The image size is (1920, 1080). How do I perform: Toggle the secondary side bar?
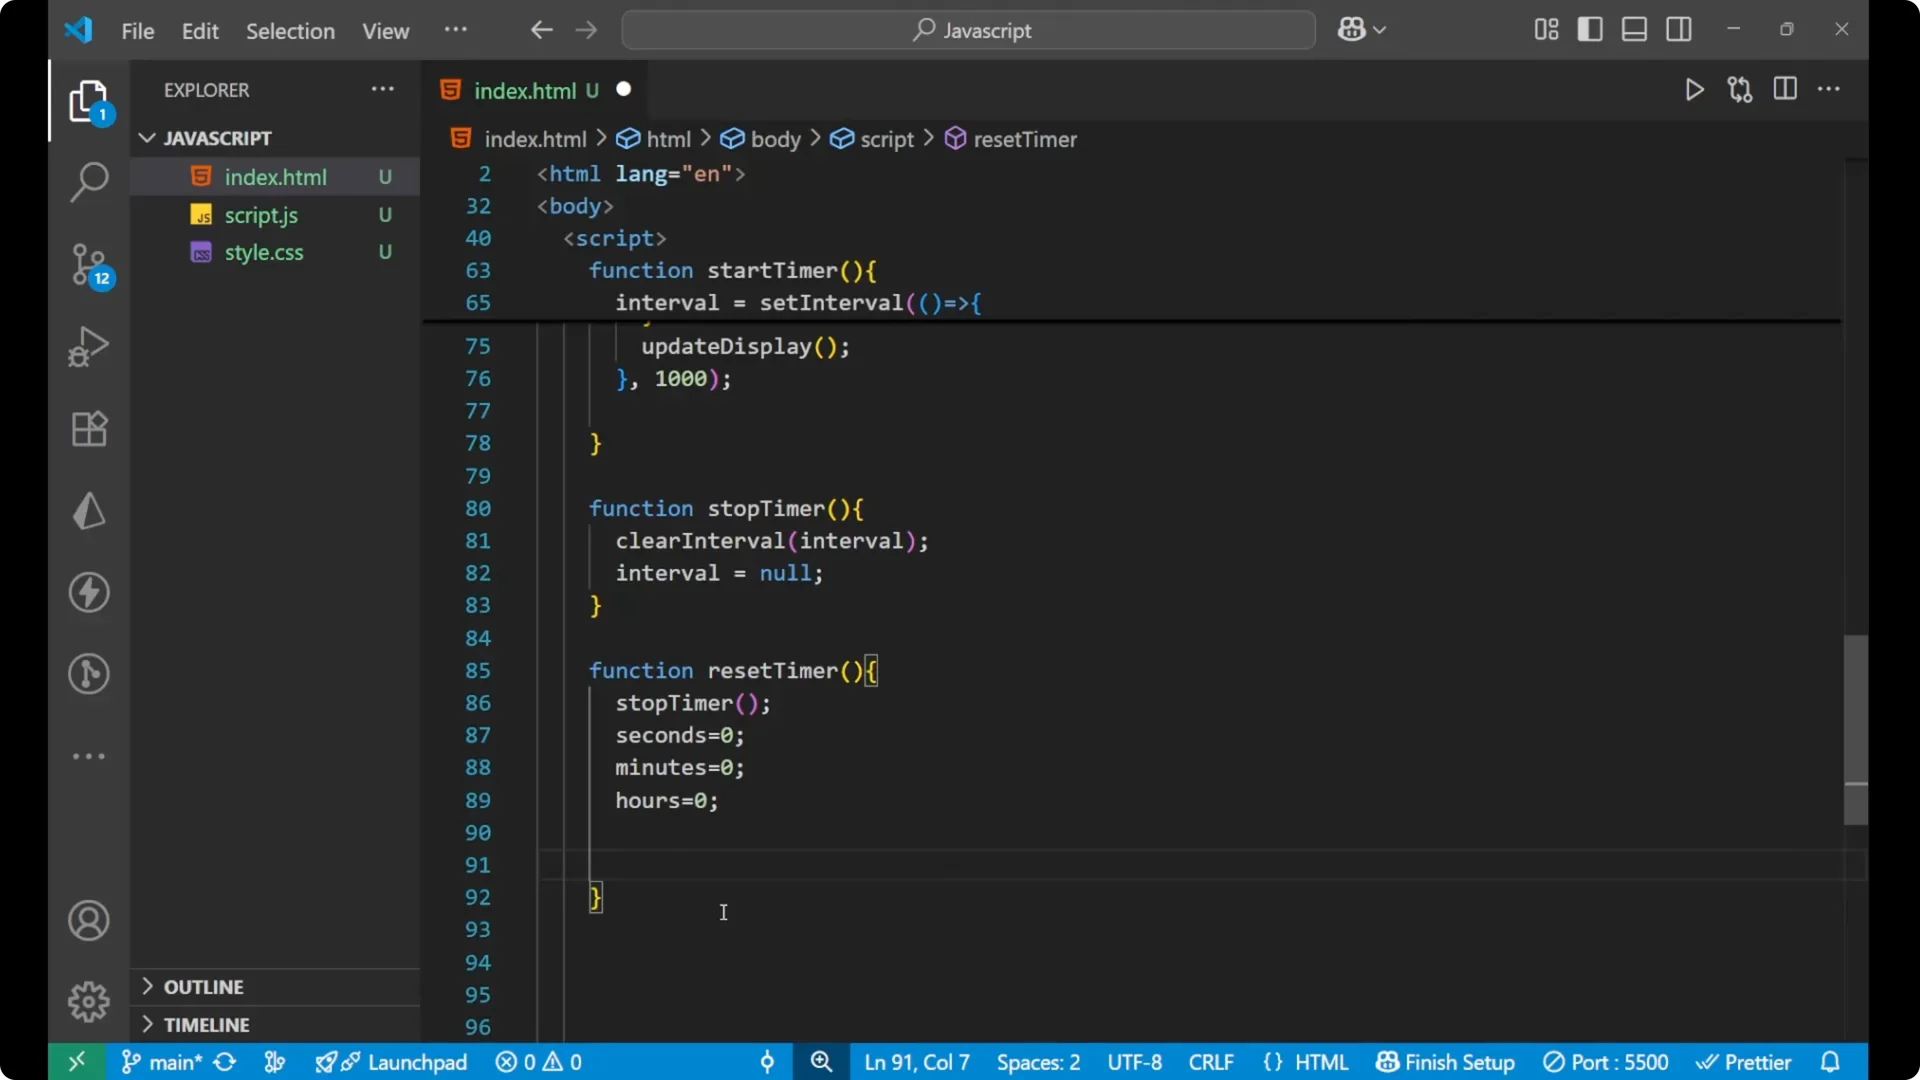[x=1679, y=29]
